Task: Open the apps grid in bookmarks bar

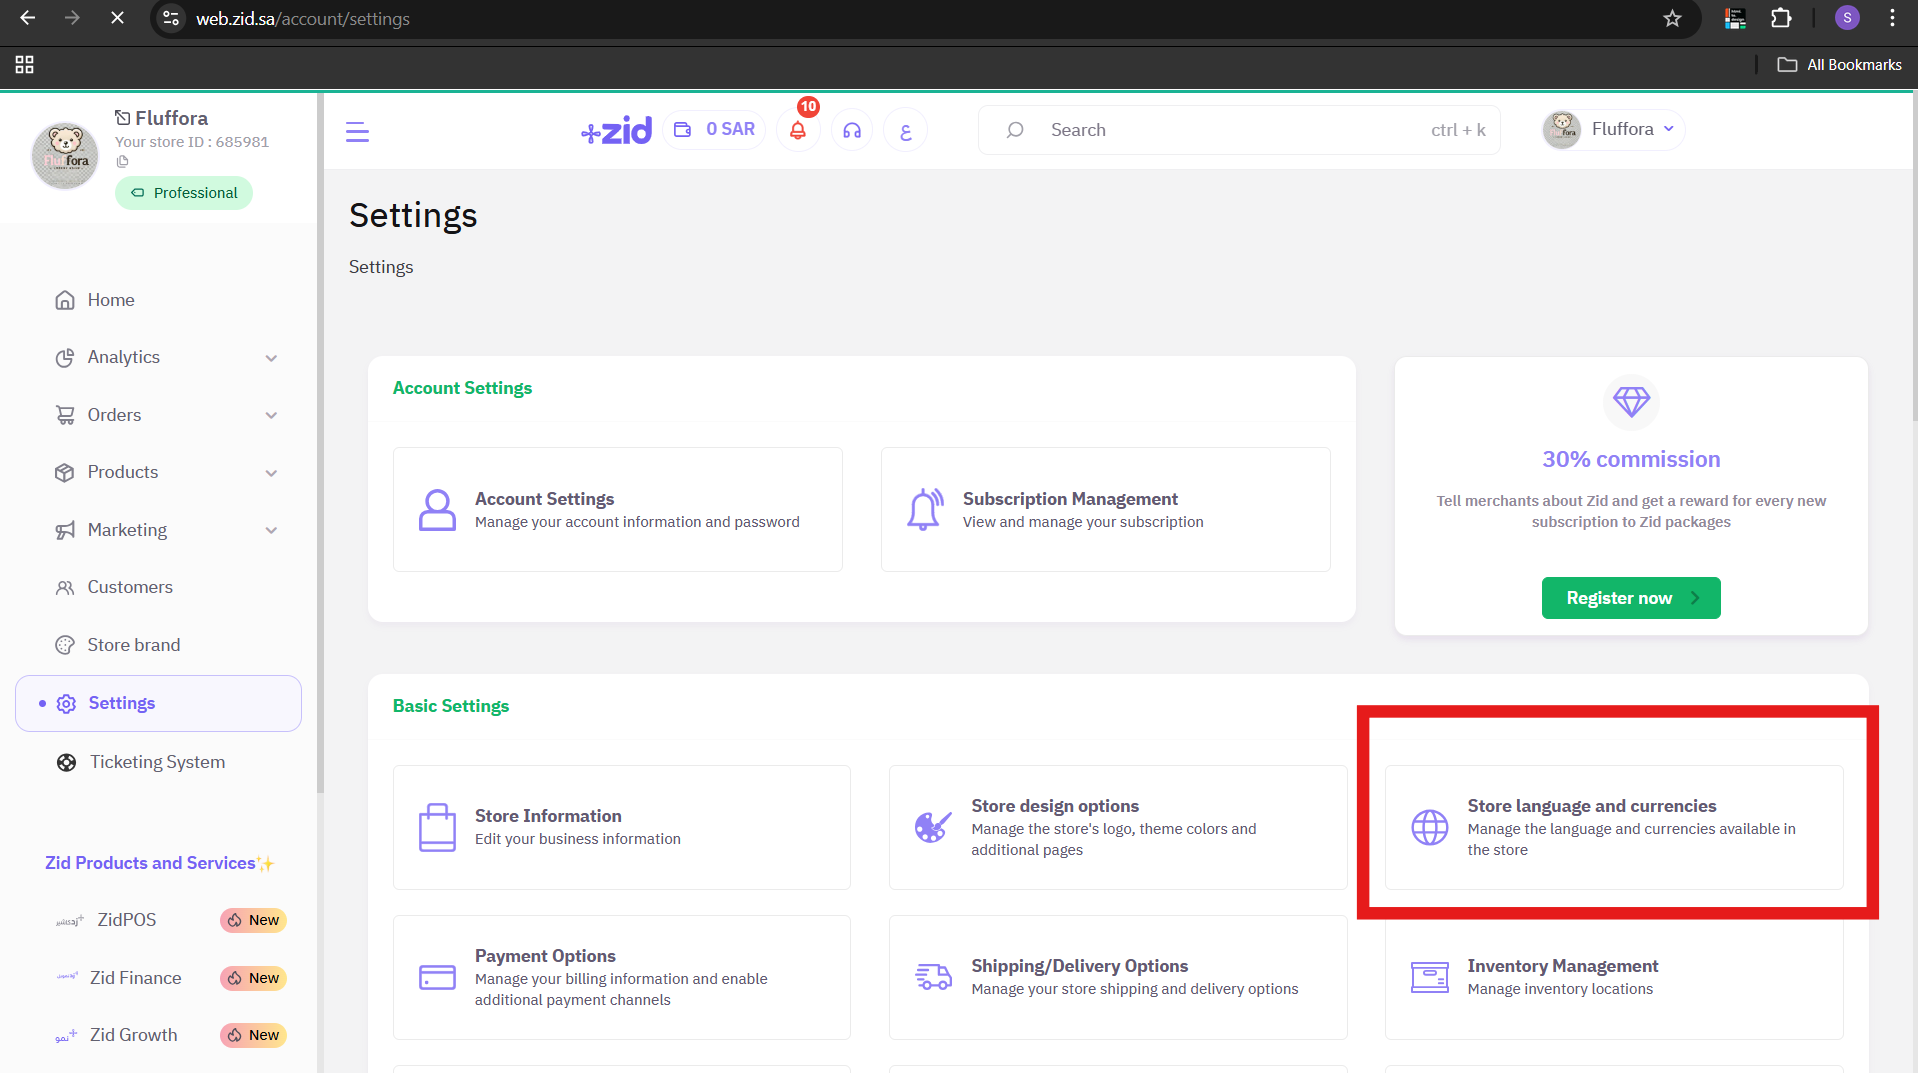Action: [25, 64]
